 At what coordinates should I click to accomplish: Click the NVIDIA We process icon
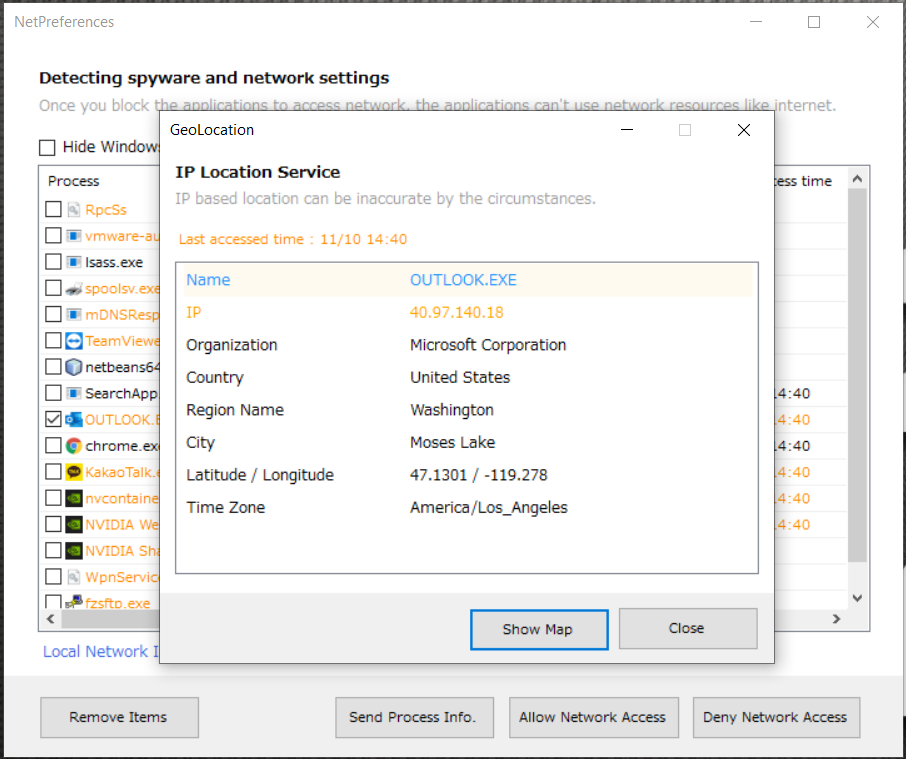(x=73, y=524)
